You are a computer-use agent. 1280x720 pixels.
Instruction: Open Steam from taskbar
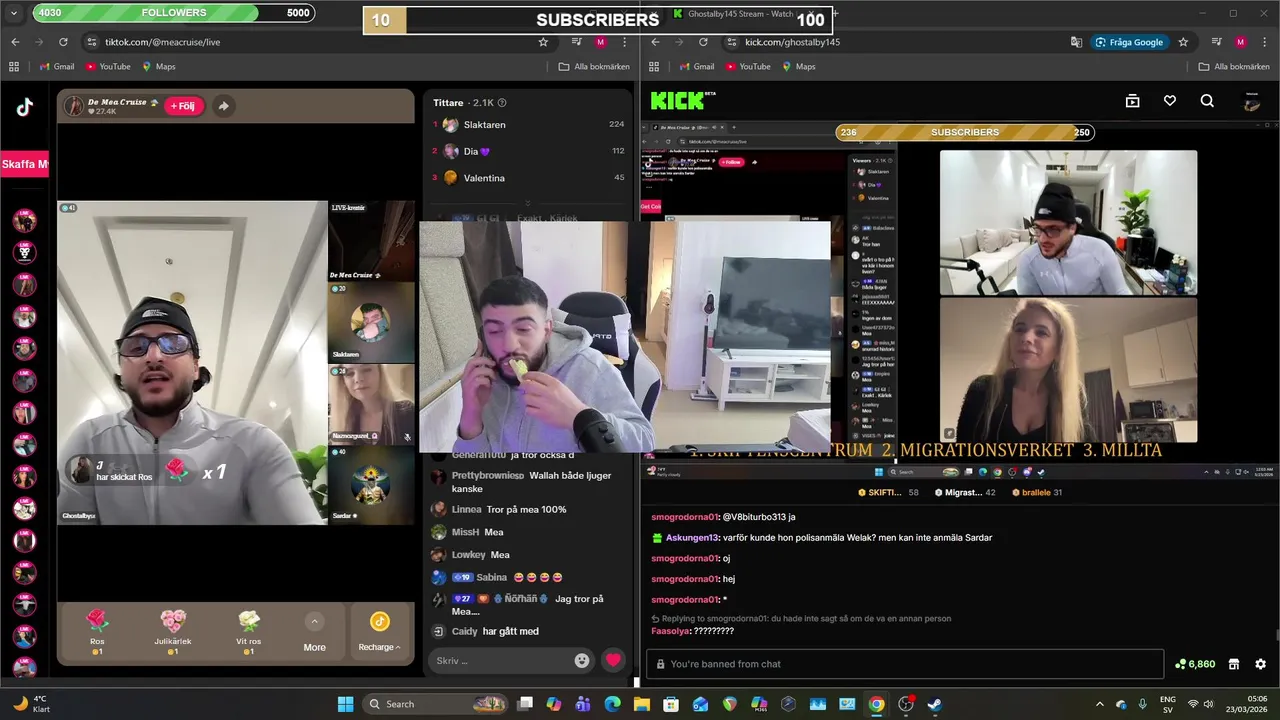click(934, 704)
